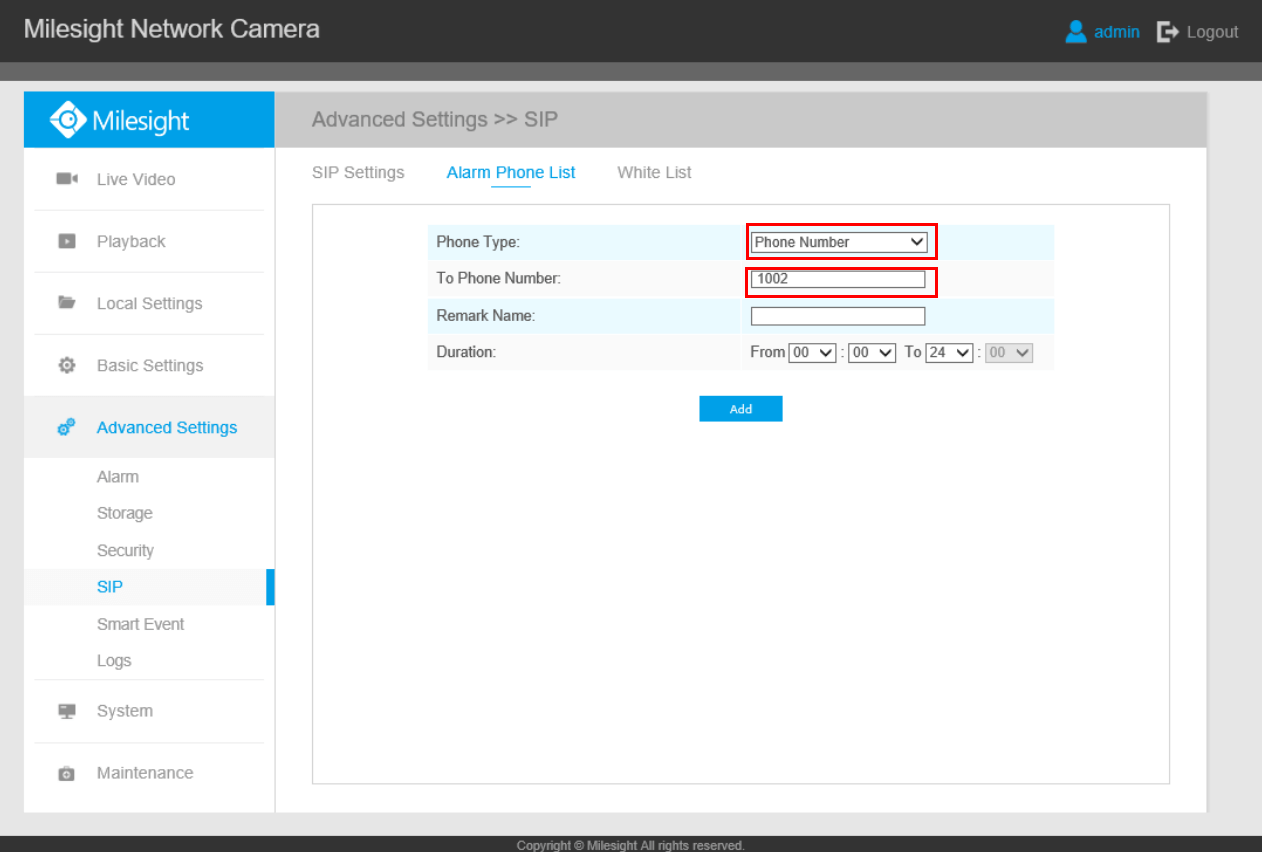Click the Advanced Settings gears icon

67,427
